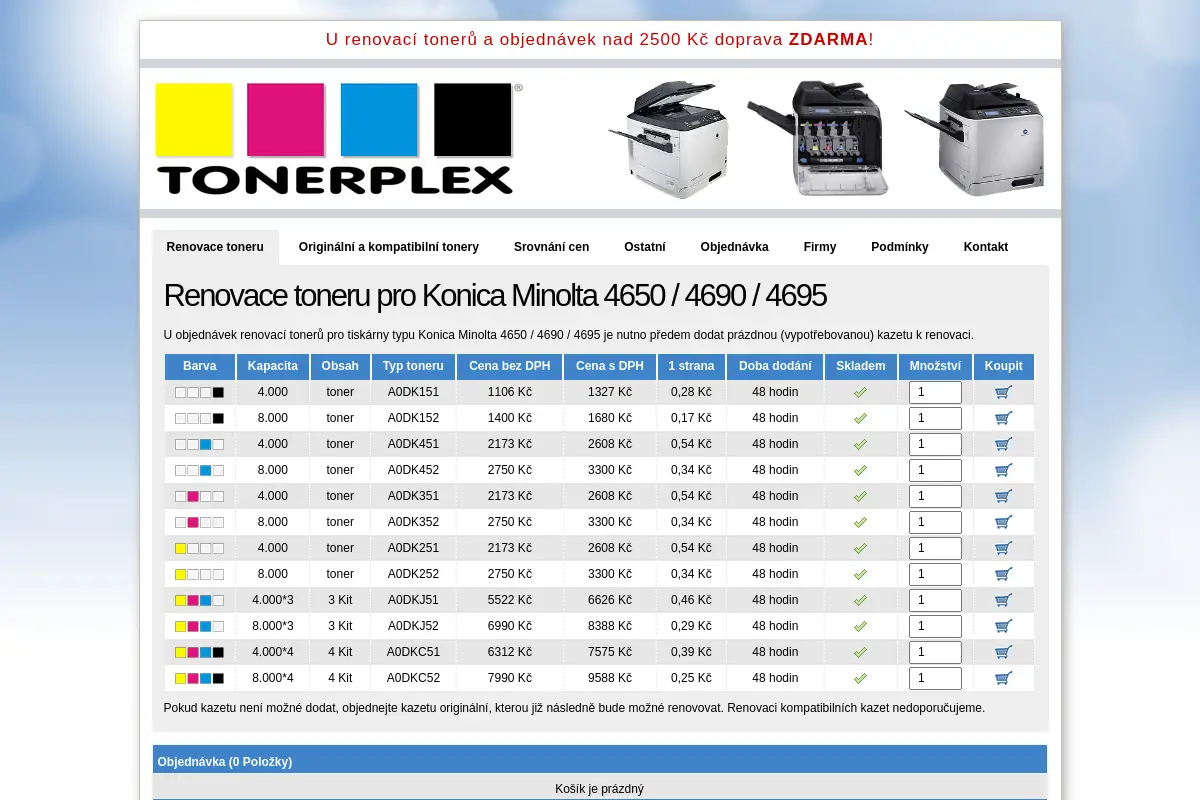Add A0DK452 toner to cart

(1003, 470)
